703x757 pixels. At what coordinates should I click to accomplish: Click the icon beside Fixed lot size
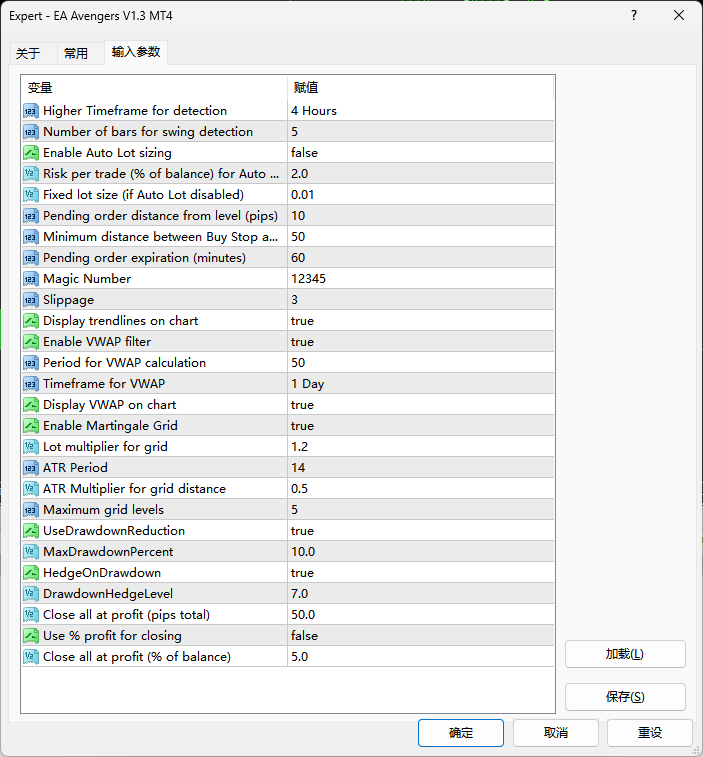coord(30,195)
